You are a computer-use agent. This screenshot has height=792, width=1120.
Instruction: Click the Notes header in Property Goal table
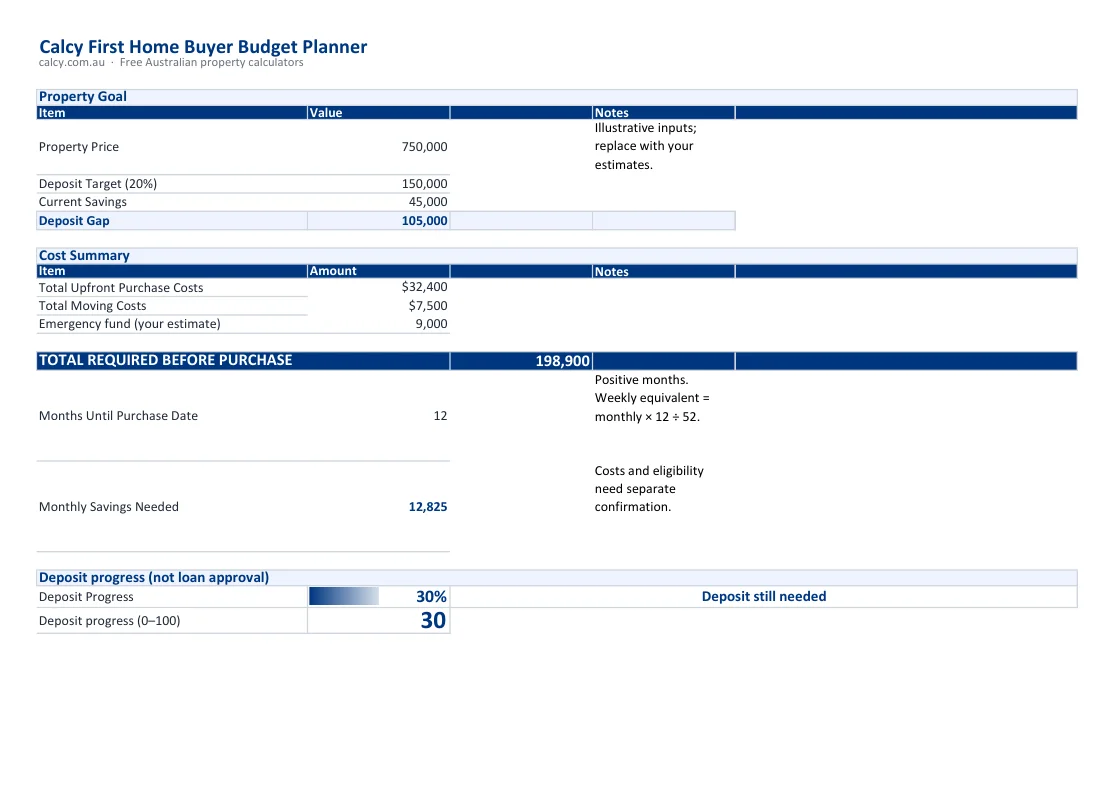tap(611, 113)
